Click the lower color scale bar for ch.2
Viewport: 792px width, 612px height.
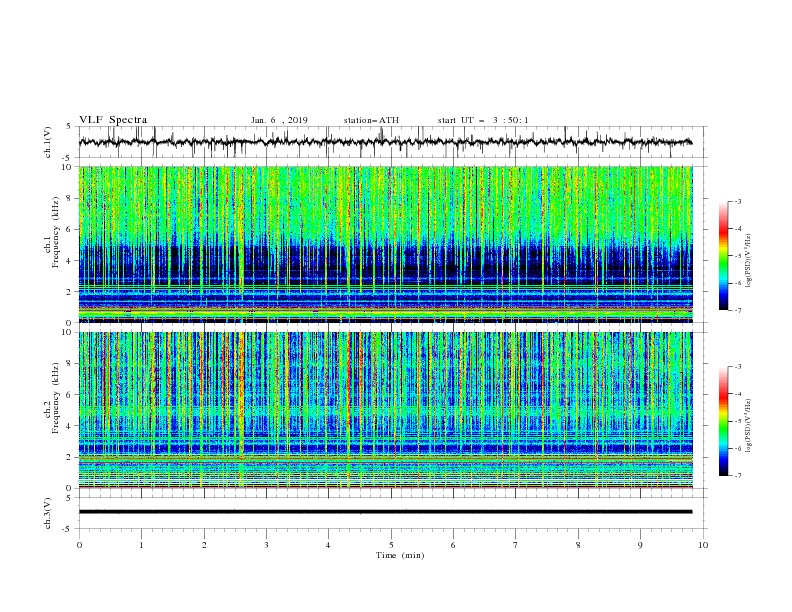point(723,421)
